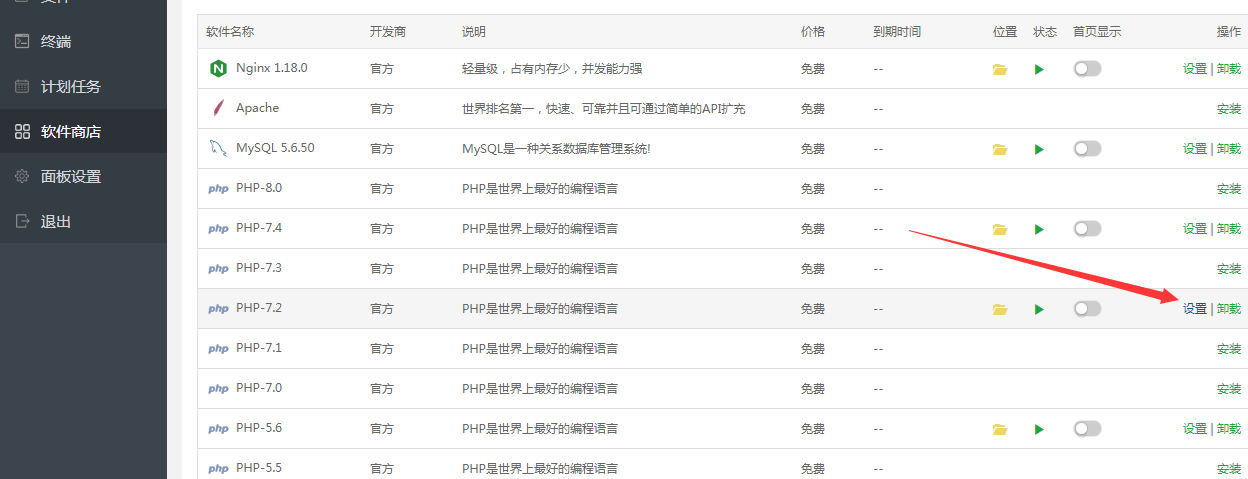Open the PHP-5.6 folder location icon
The image size is (1248, 479).
[1000, 429]
